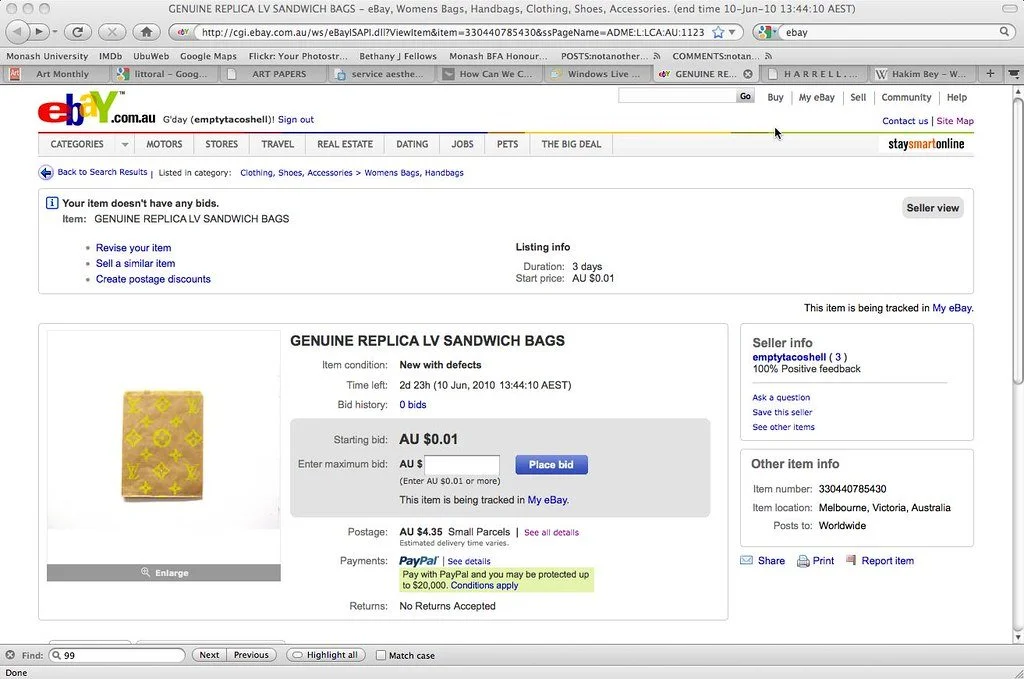Switch to the Art Monthly tab

(x=56, y=74)
